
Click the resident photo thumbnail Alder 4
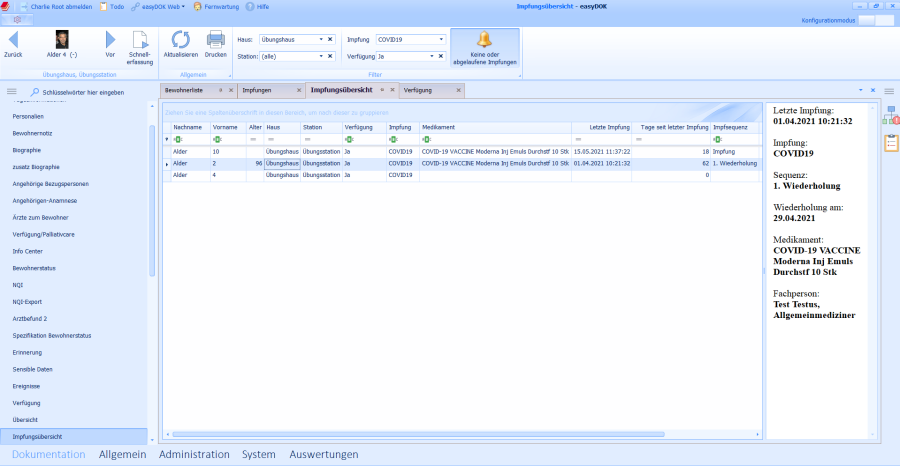click(61, 39)
